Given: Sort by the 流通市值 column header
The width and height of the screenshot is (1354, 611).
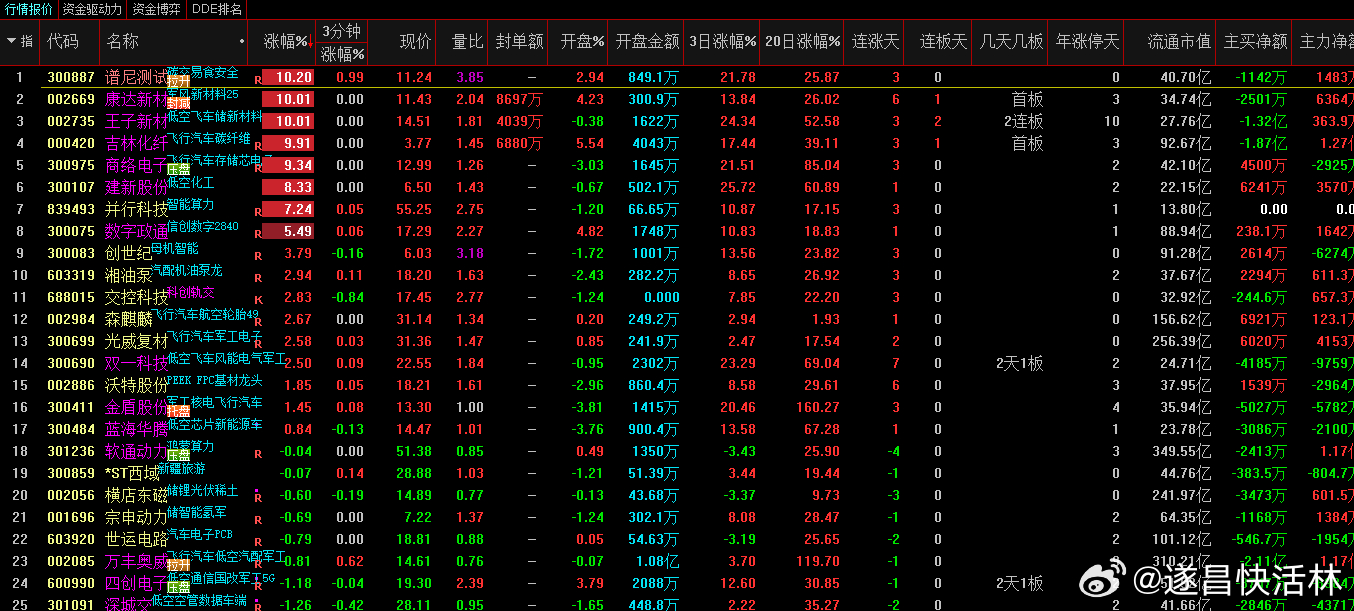Looking at the screenshot, I should click(1178, 41).
